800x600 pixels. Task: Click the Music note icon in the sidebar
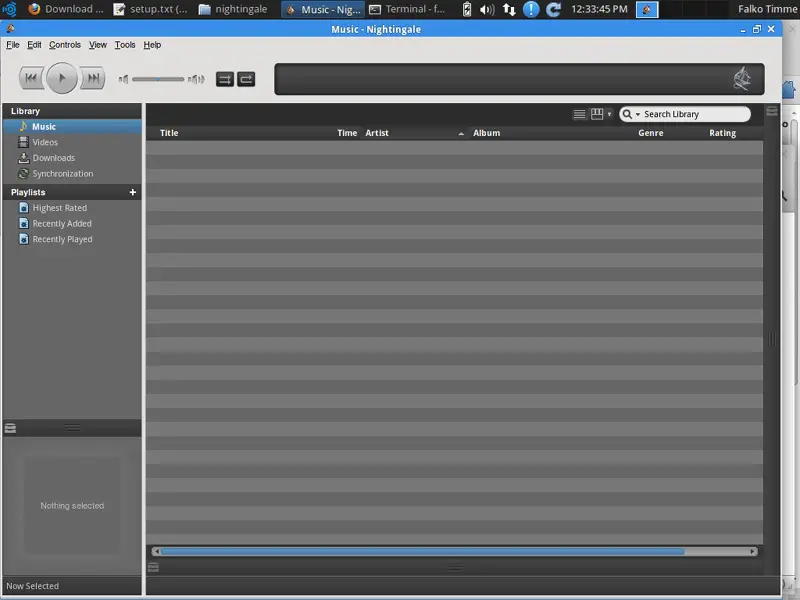click(x=23, y=126)
